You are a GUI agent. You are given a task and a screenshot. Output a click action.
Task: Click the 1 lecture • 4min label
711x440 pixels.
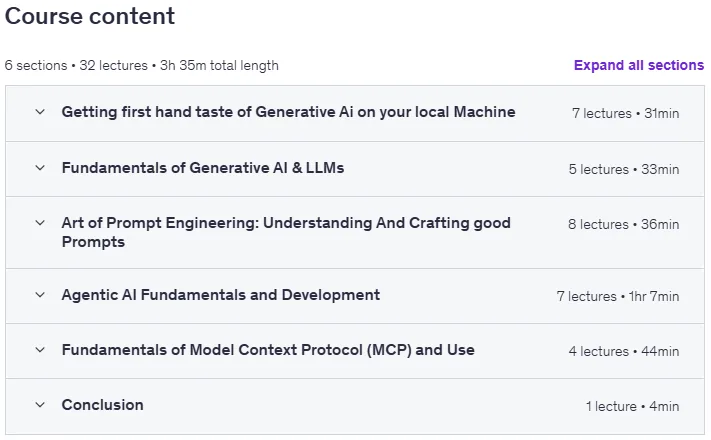[x=632, y=406]
